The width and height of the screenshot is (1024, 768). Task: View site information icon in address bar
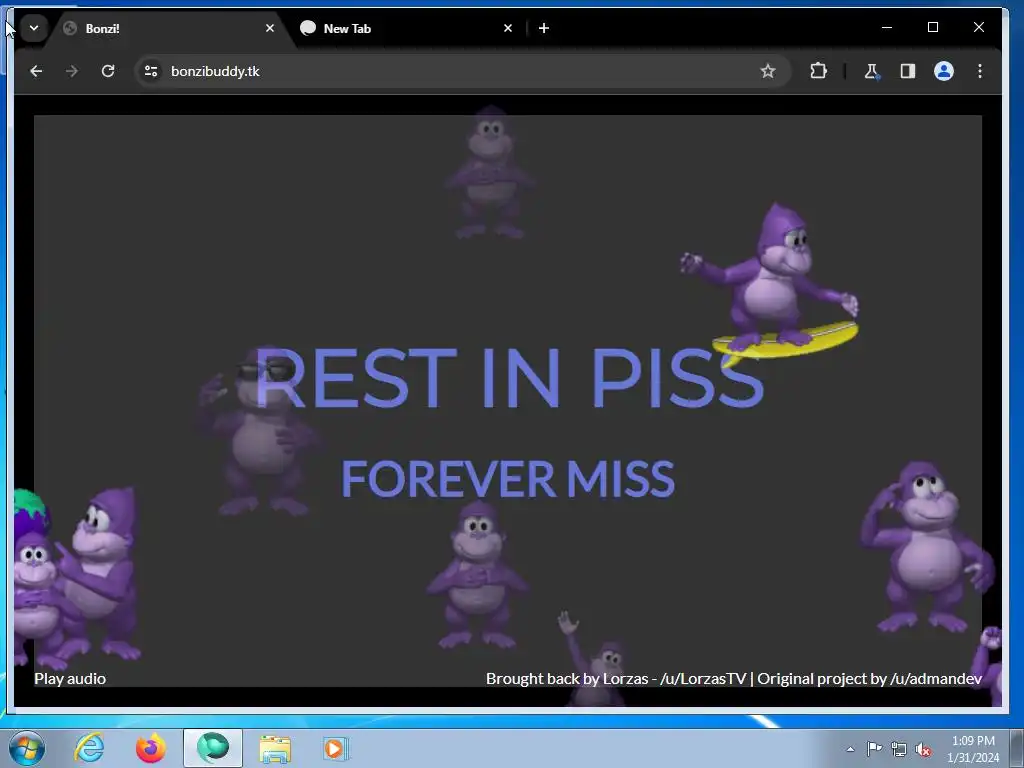click(151, 71)
